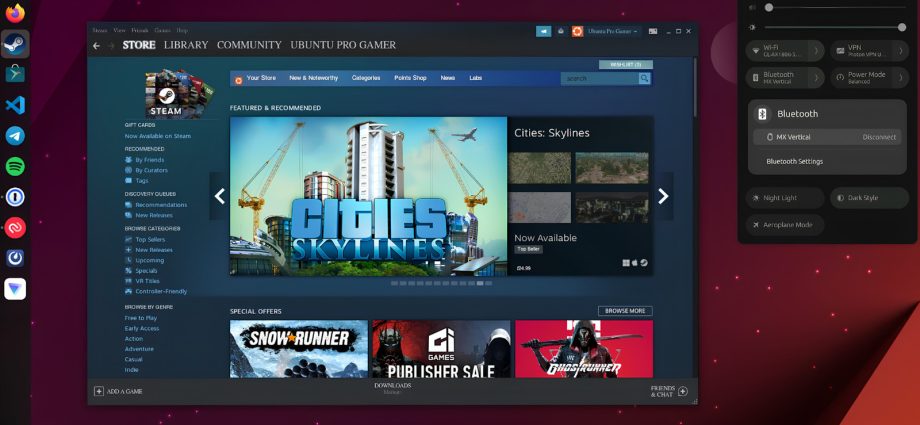Click the Your Store avatar icon
This screenshot has width=920, height=425.
coord(238,80)
